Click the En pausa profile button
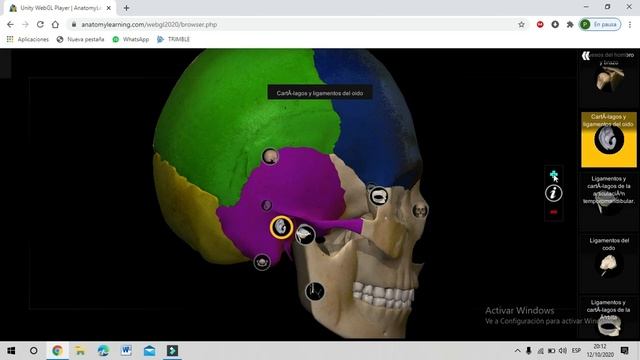This screenshot has width=640, height=360. click(x=600, y=24)
